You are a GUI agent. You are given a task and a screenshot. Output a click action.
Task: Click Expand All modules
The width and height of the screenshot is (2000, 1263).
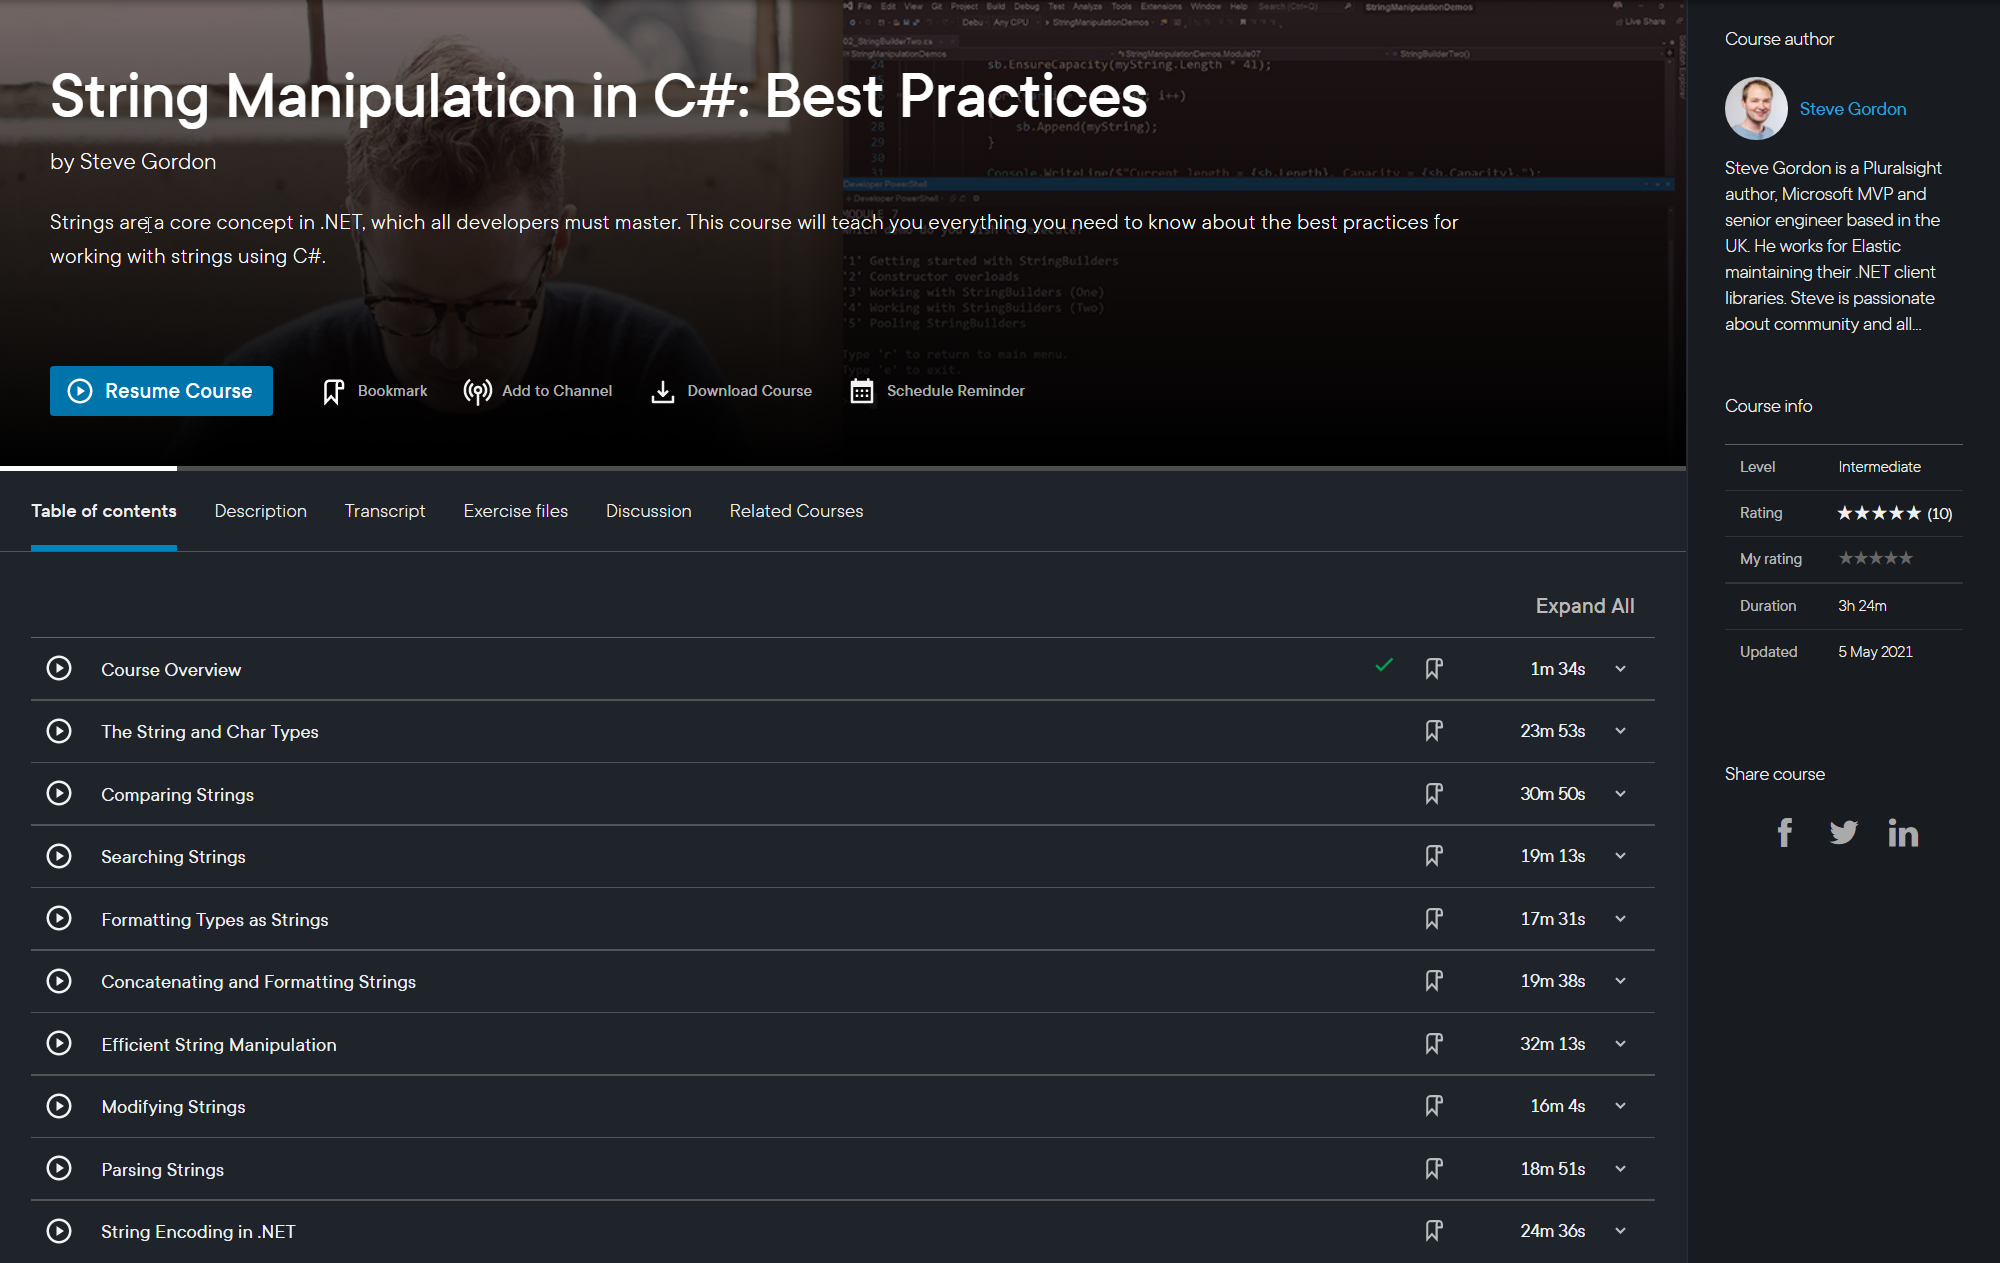pos(1584,606)
